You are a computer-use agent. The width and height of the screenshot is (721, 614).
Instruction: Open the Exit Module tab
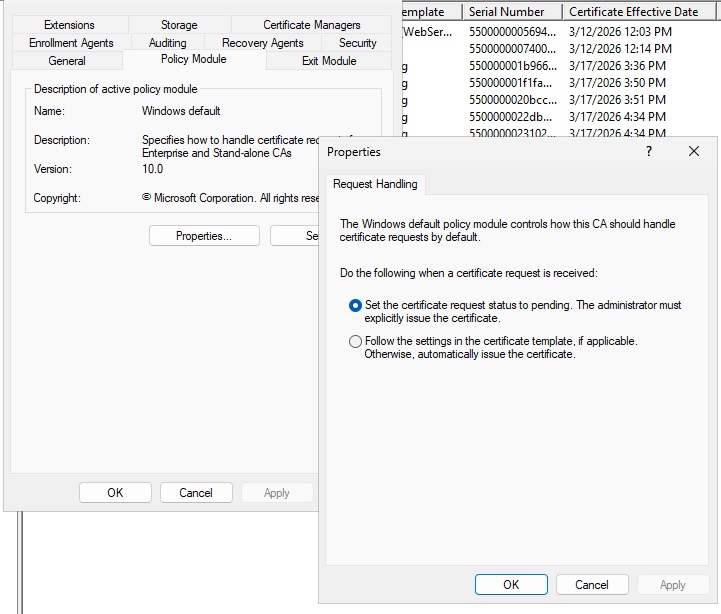(329, 61)
